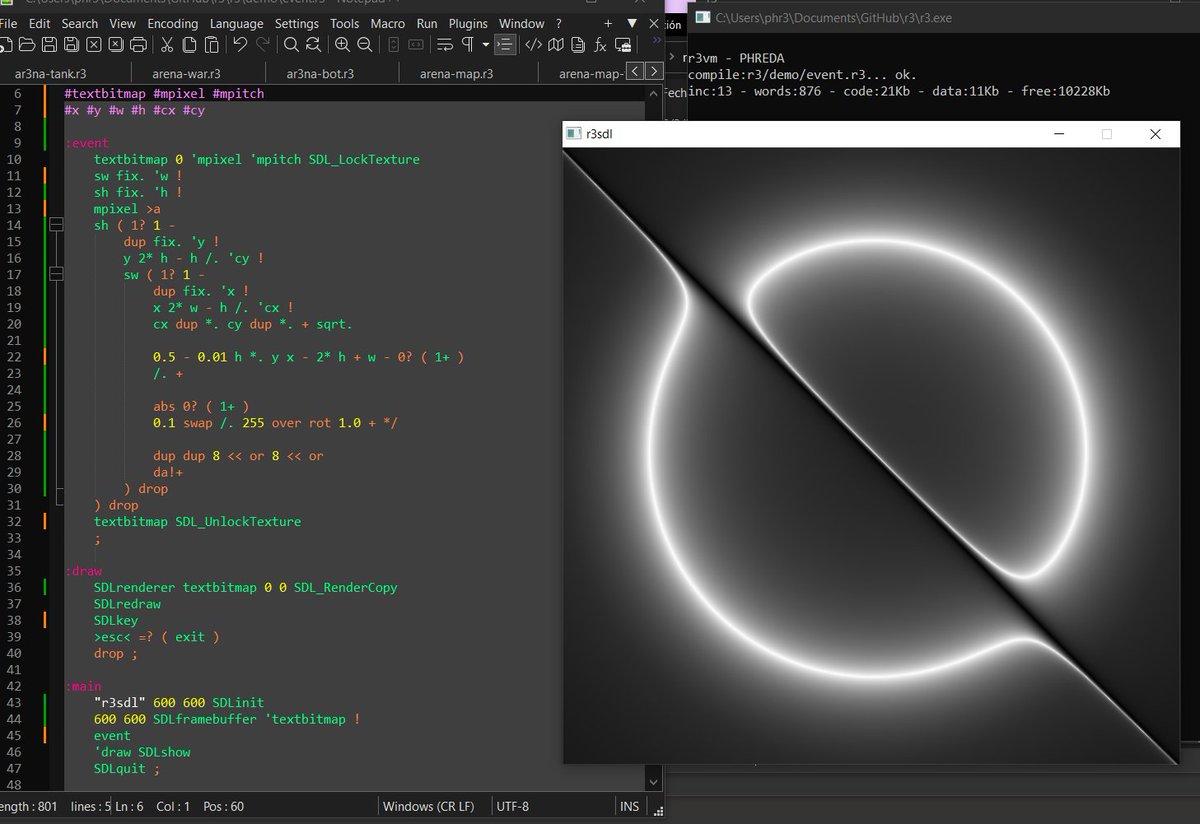
Task: Switch to the ar3na-bot.r3 tab
Action: [320, 73]
